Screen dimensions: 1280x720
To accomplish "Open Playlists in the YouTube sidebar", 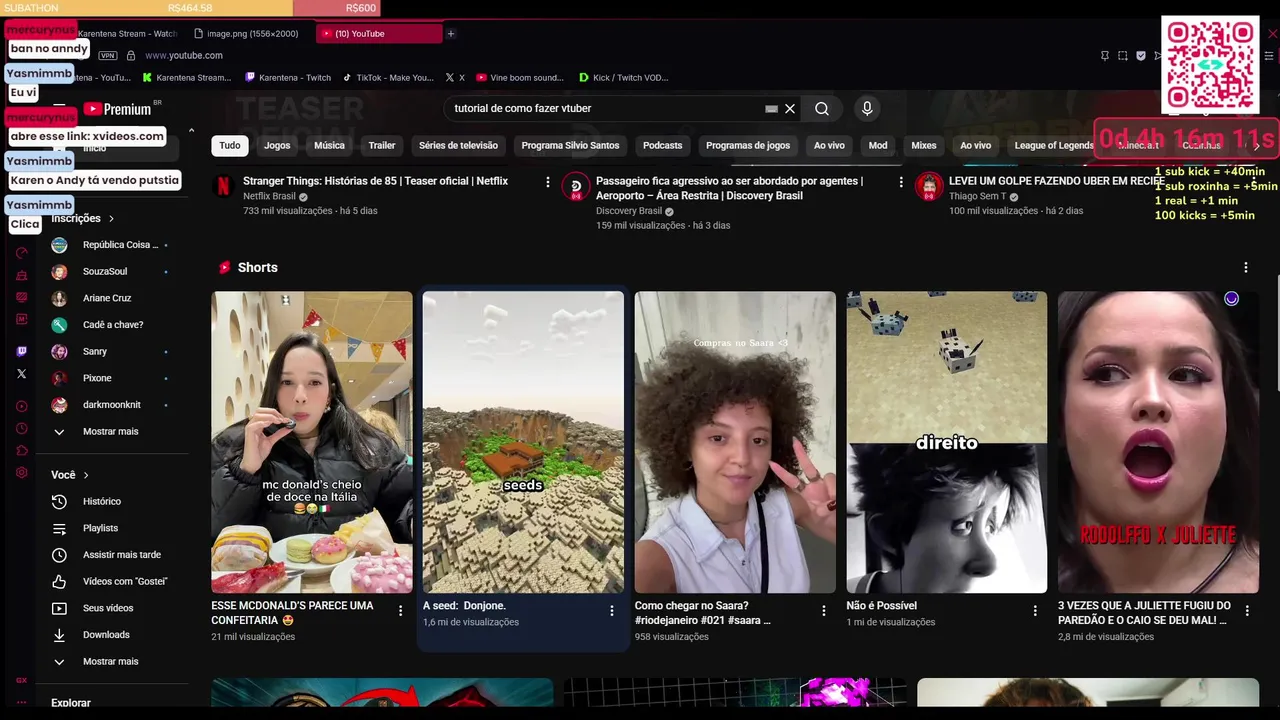I will coord(112,528).
